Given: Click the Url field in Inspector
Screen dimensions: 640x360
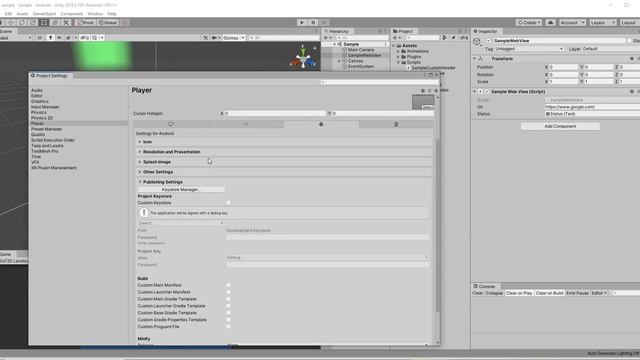Looking at the screenshot, I should [593, 107].
